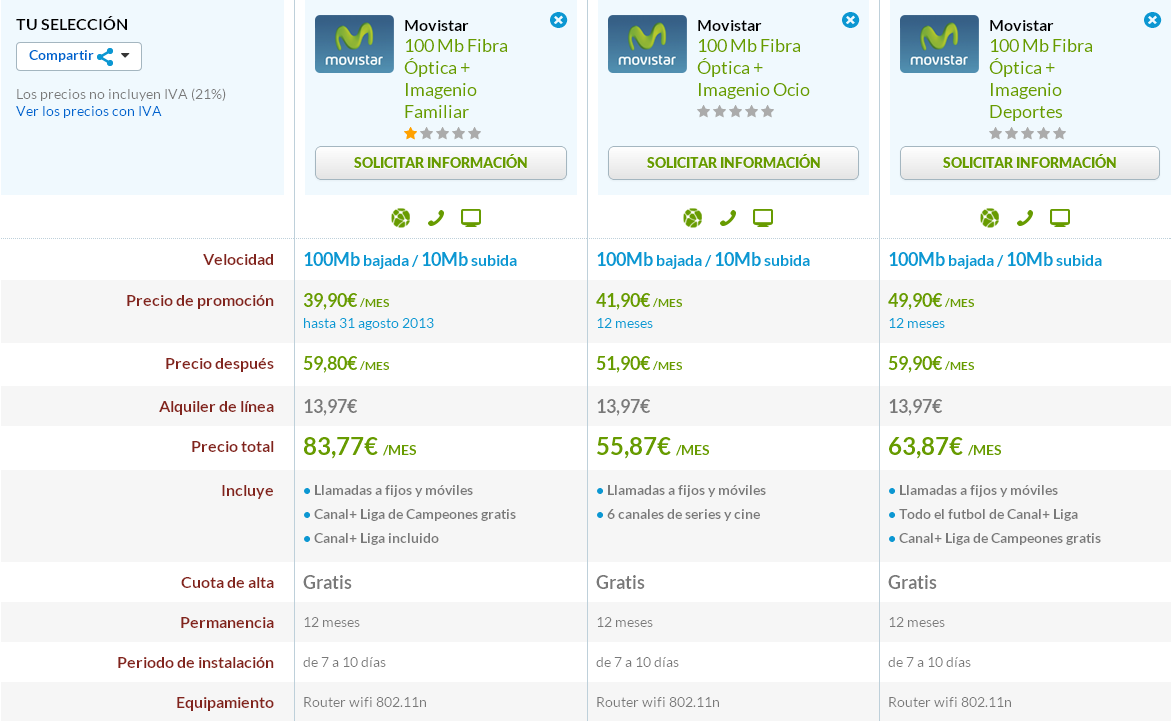This screenshot has width=1175, height=721.
Task: Click the 41,90€ promotion price
Action: coord(639,301)
